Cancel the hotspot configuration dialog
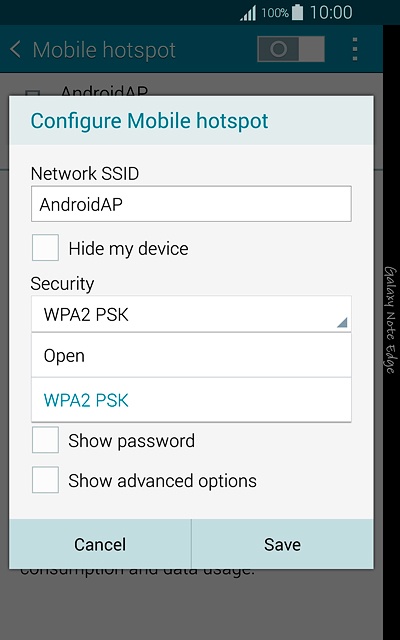Screen dimensions: 400x640 coord(100,544)
